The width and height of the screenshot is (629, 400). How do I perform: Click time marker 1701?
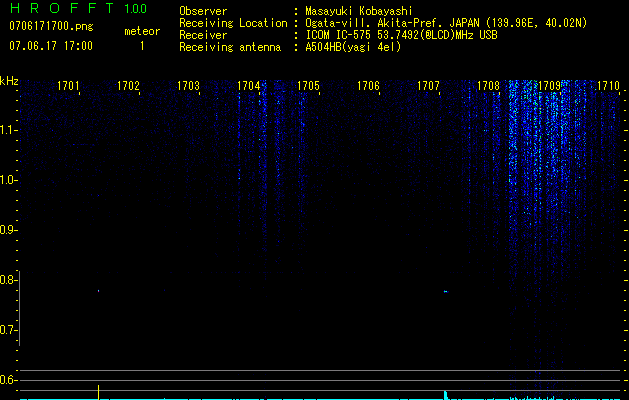tap(68, 86)
